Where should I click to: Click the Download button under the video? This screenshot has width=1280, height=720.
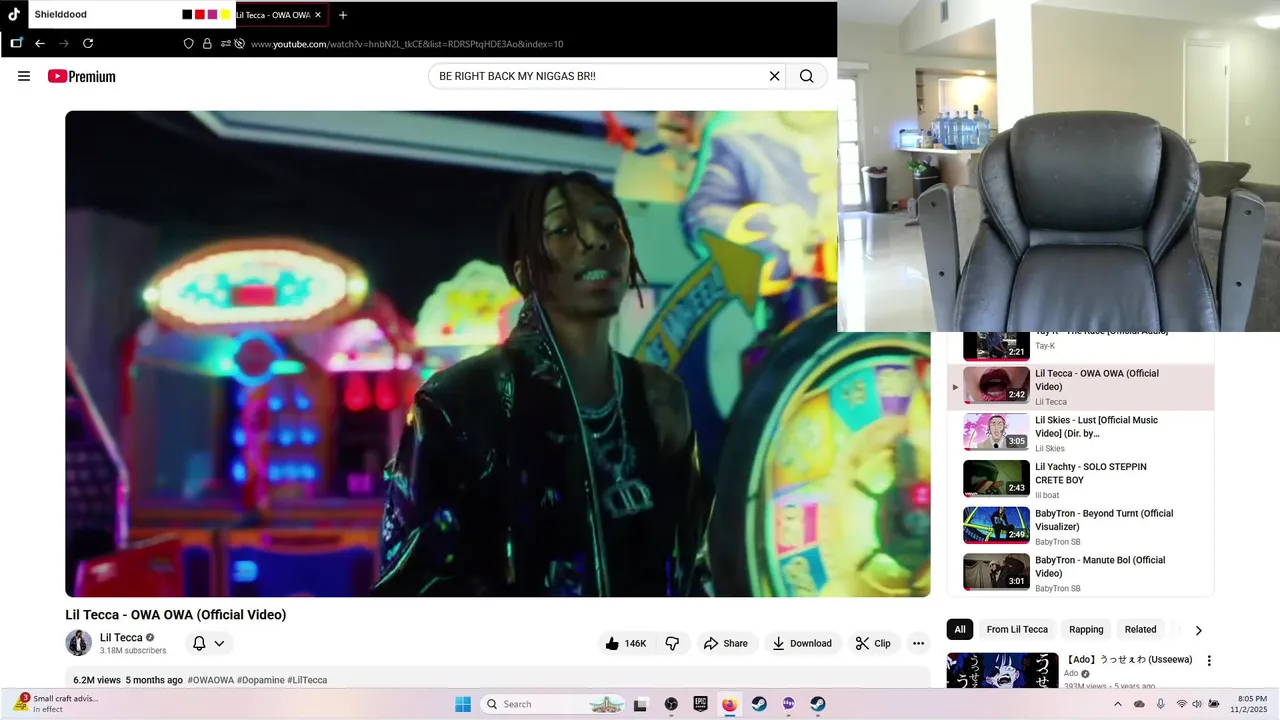coord(802,643)
